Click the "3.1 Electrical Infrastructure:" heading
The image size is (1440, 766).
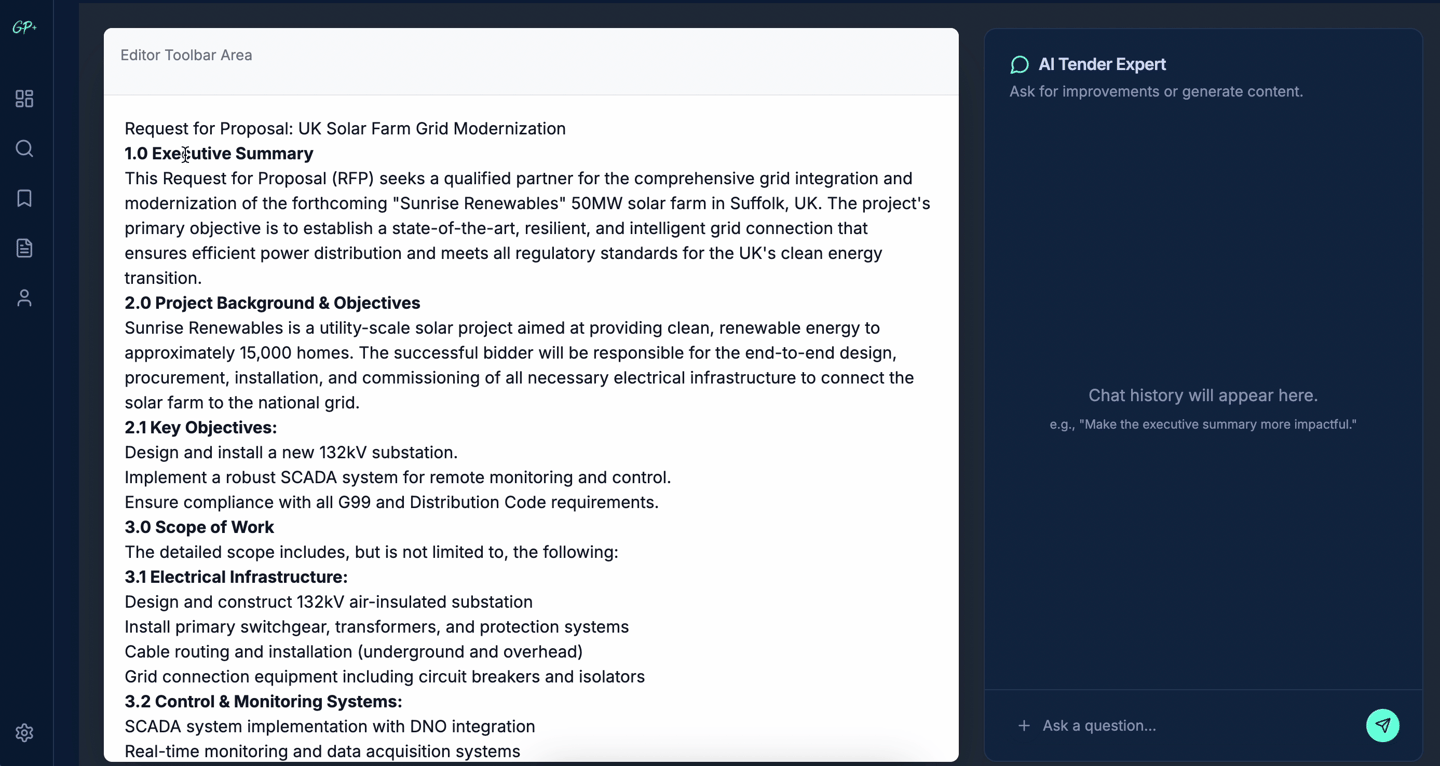[236, 577]
